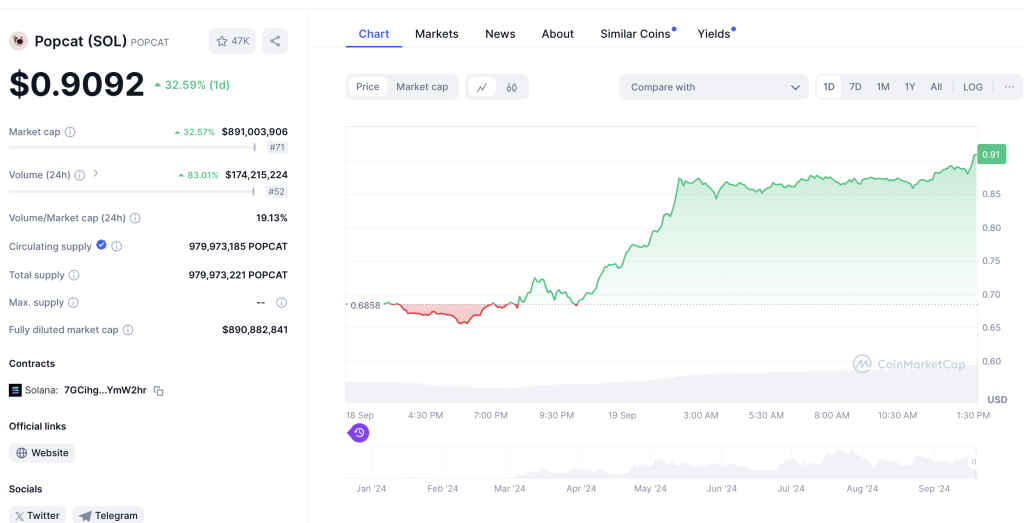Open the Yields tab
This screenshot has width=1024, height=523.
point(714,34)
